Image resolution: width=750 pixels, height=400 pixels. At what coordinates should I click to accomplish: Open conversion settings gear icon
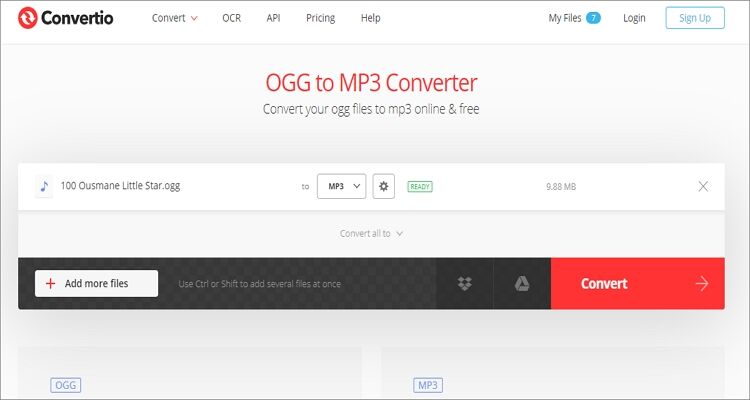(x=384, y=186)
